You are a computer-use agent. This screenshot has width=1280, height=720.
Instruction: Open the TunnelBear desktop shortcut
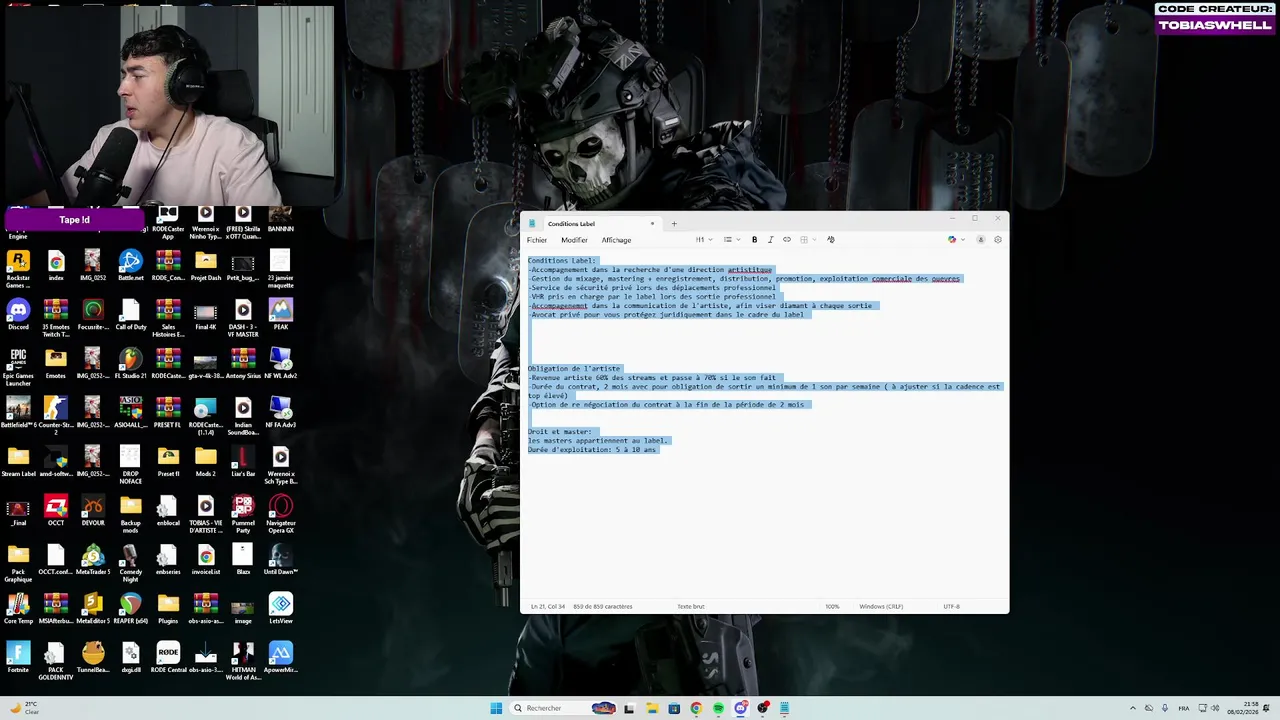pyautogui.click(x=93, y=658)
